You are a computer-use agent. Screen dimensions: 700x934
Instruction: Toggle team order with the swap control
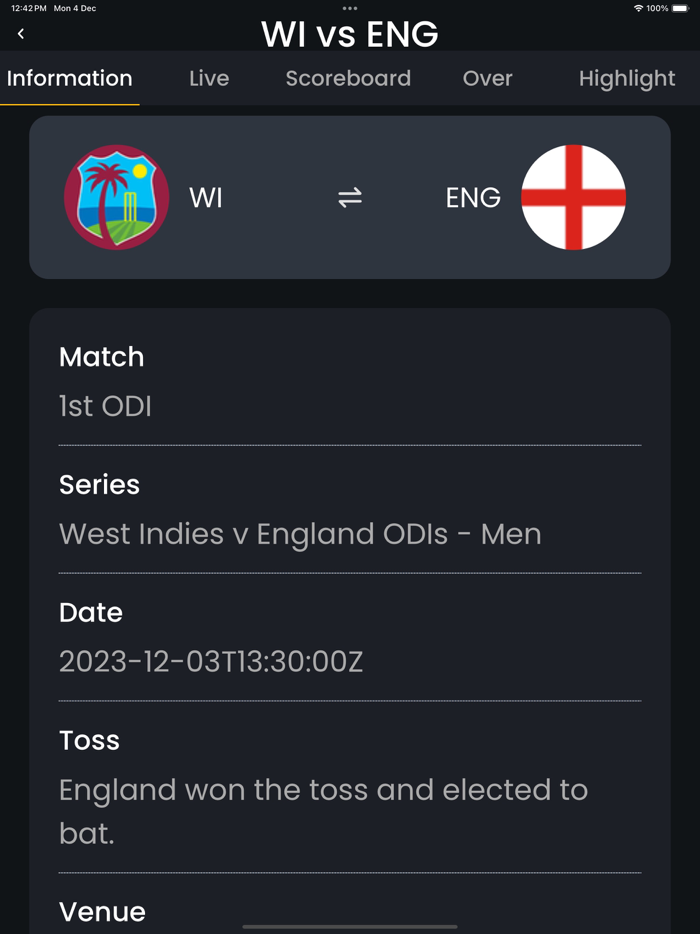(349, 197)
